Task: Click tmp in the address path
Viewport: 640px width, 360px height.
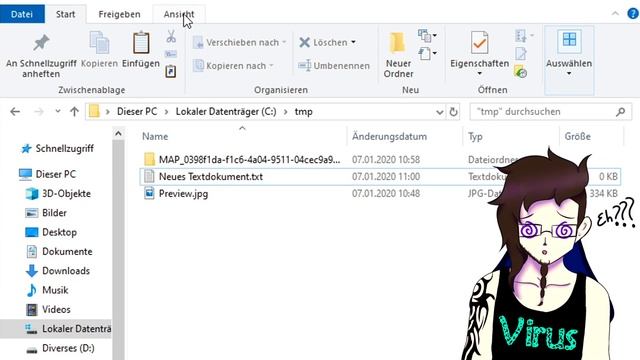Action: pos(304,111)
